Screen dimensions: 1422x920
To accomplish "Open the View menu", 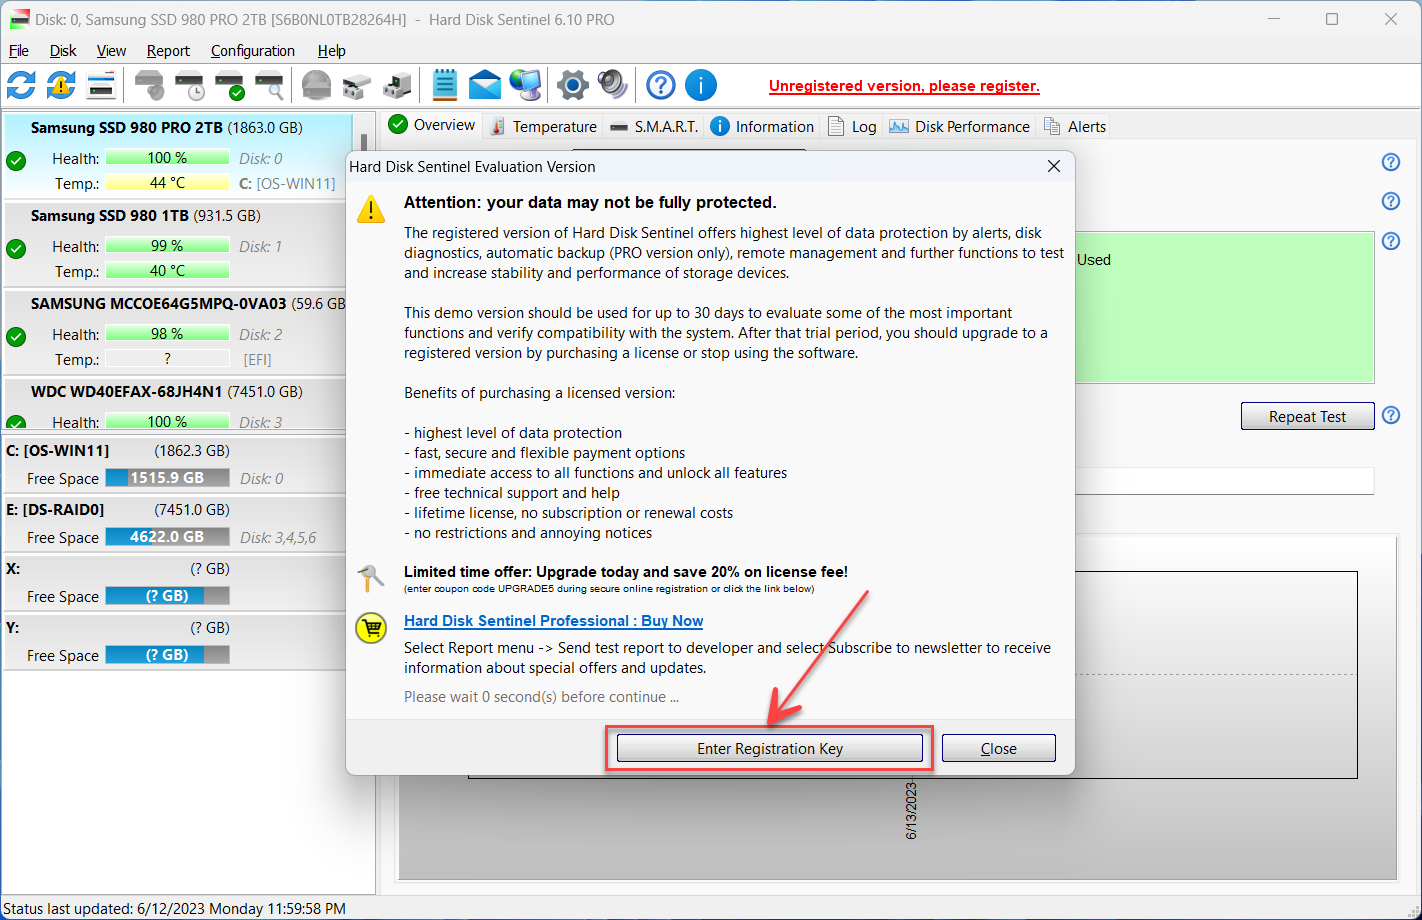I will coord(111,51).
